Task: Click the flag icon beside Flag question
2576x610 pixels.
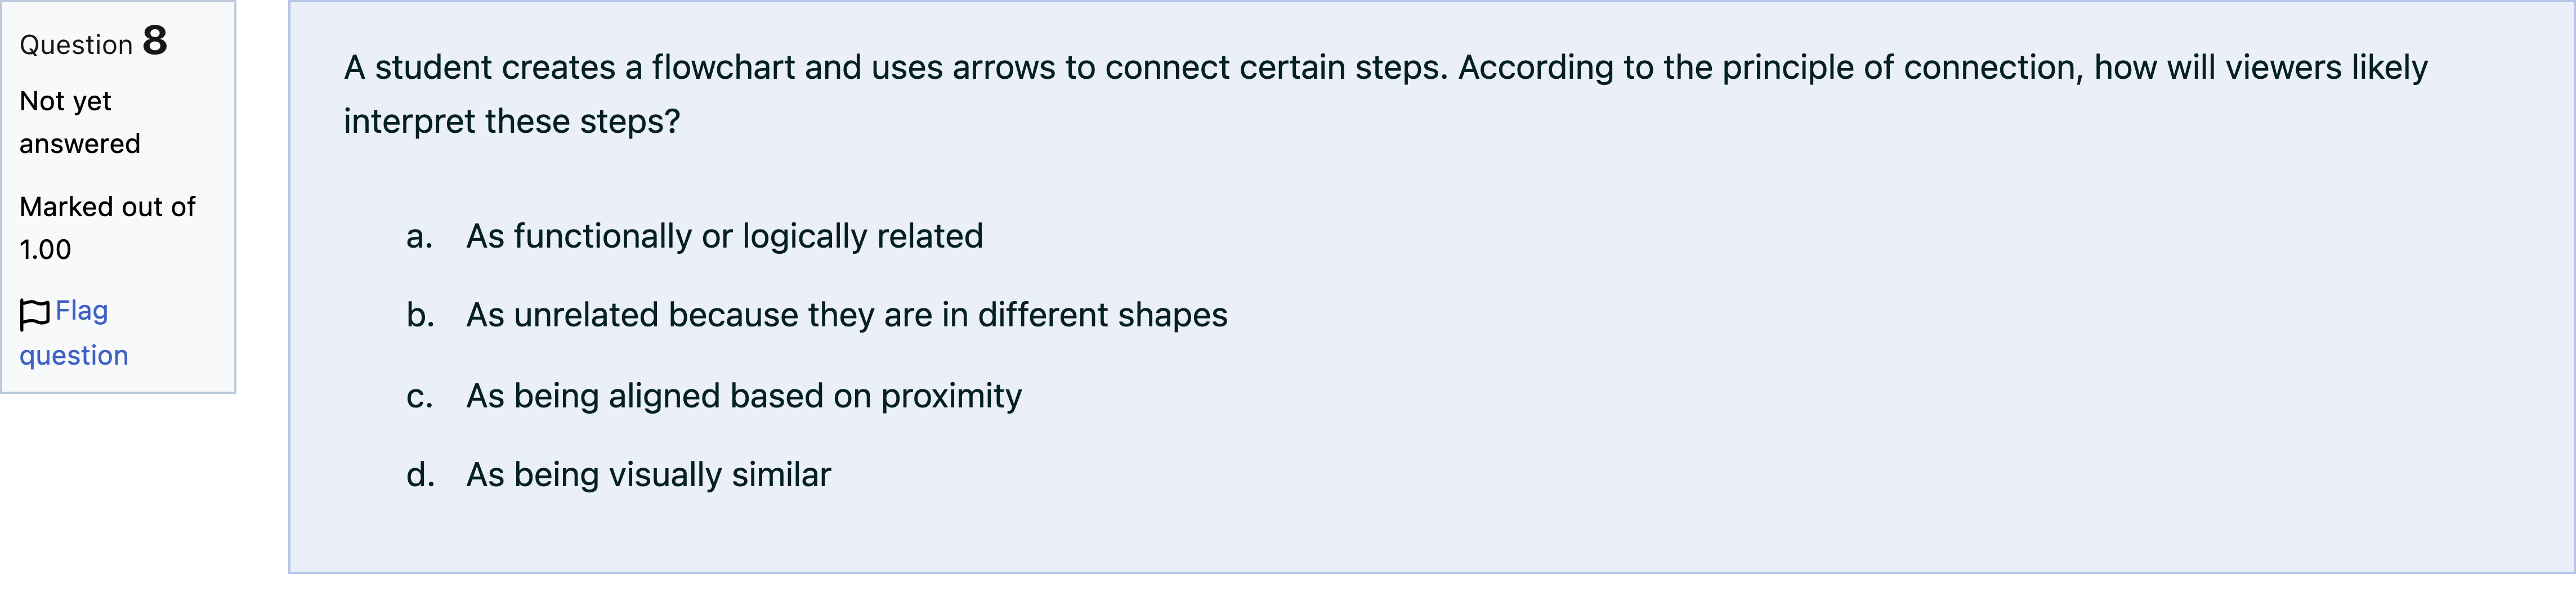Action: click(35, 314)
